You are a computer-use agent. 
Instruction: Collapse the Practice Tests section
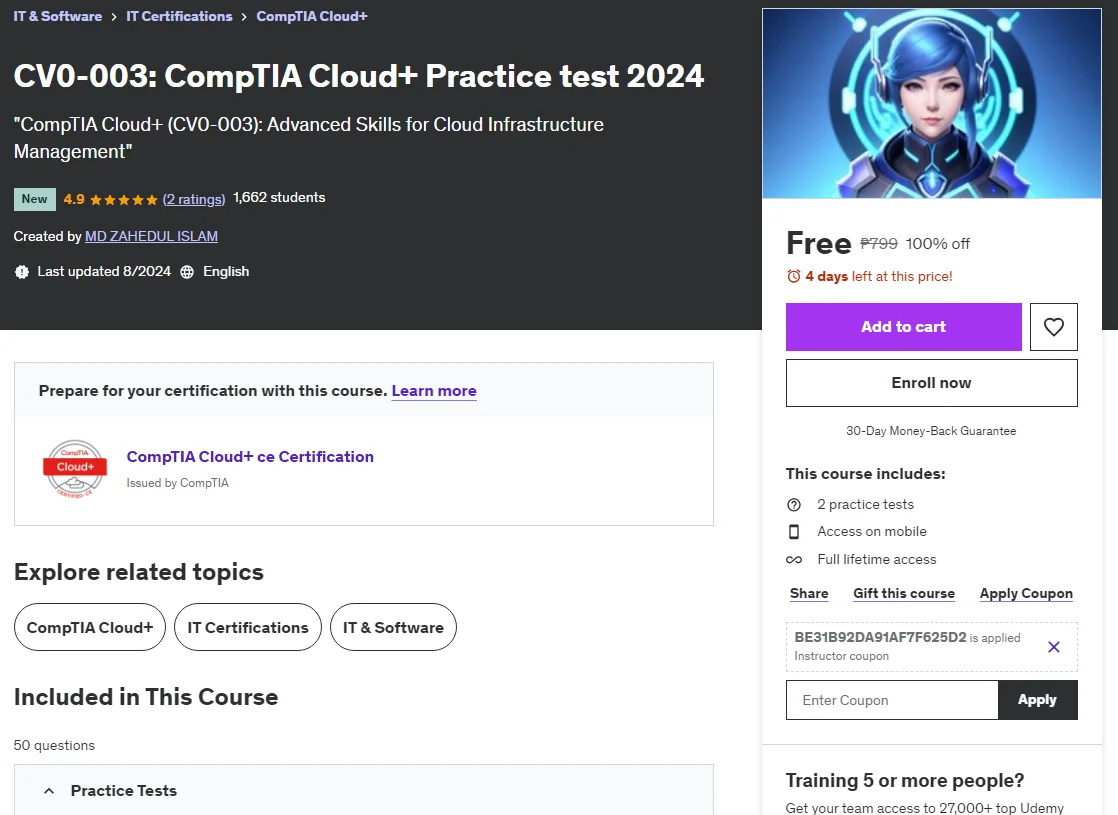point(48,791)
